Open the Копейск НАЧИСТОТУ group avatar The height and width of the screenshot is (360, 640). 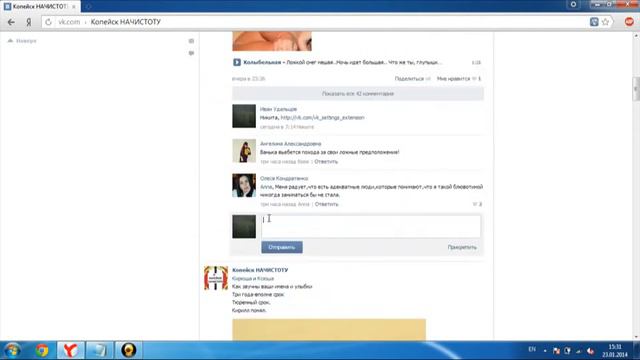click(216, 278)
